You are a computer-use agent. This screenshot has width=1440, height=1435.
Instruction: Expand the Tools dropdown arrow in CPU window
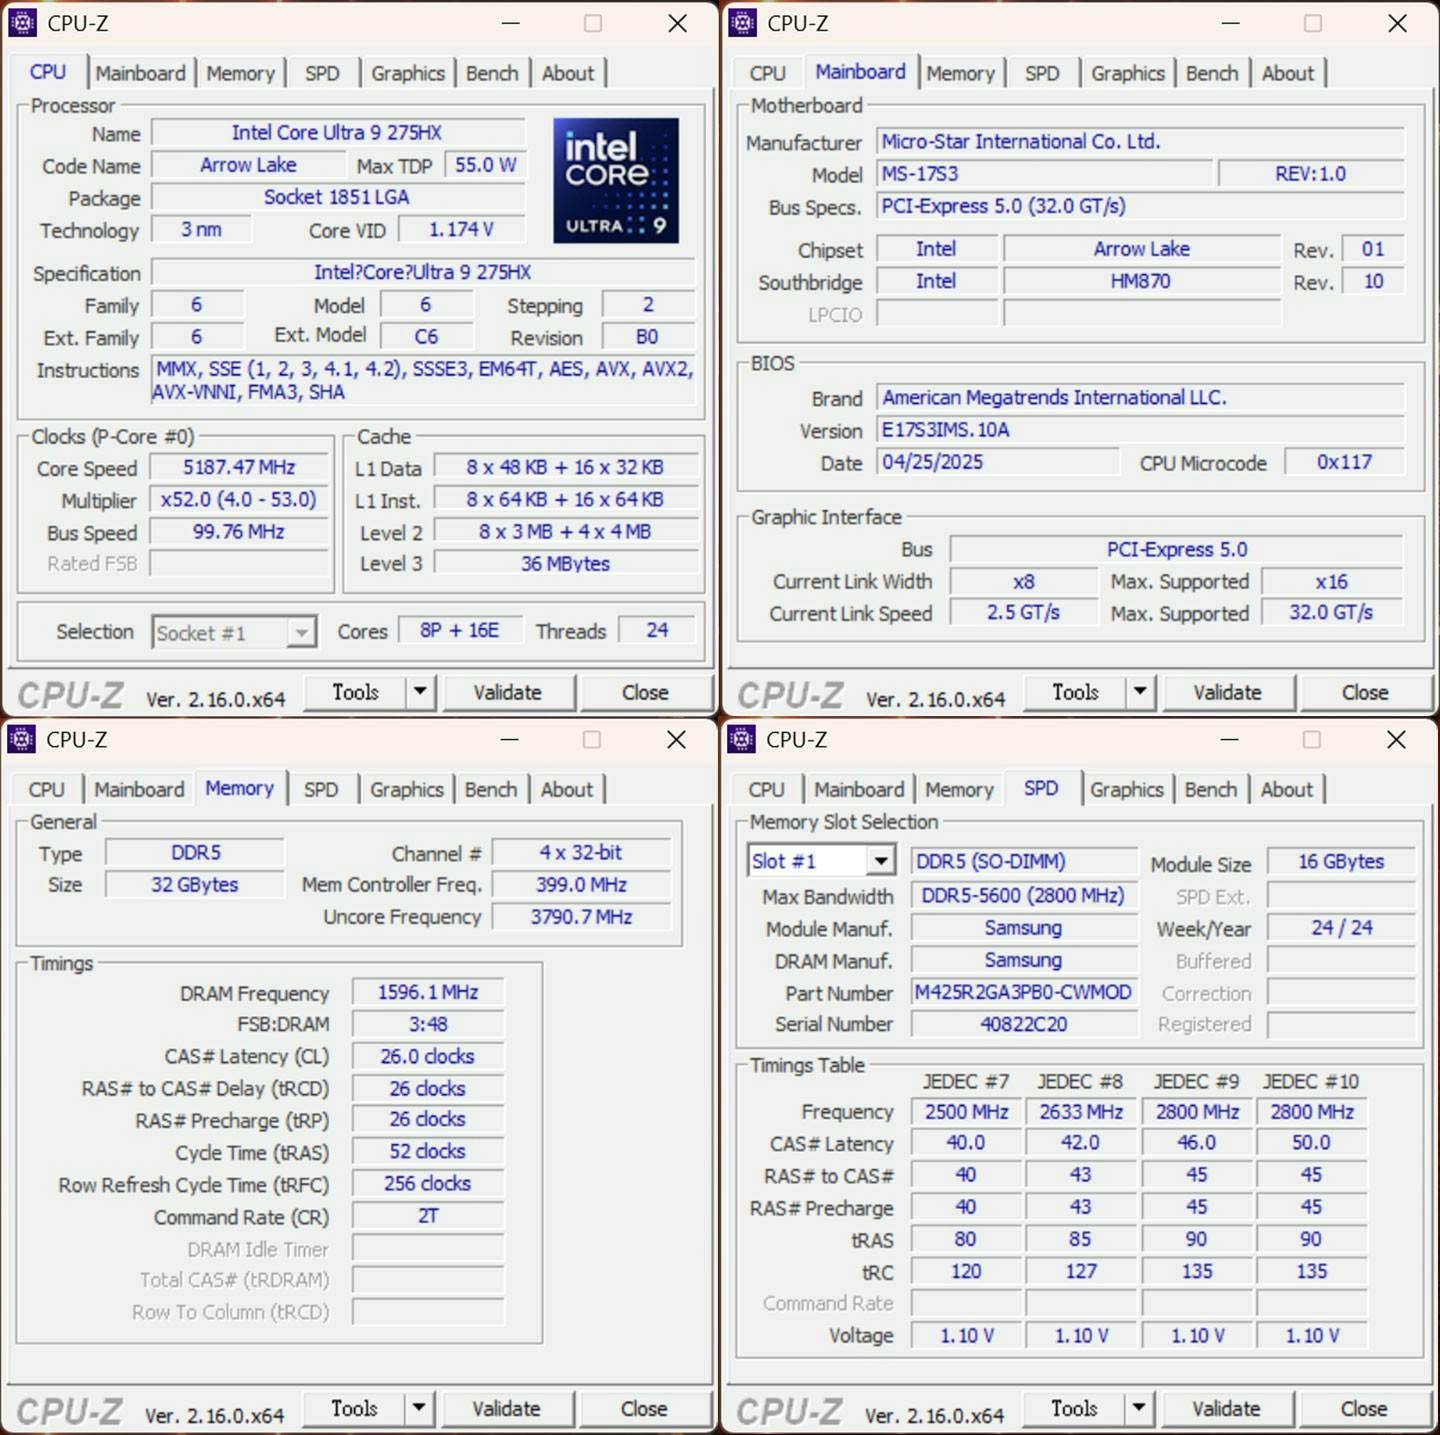click(x=420, y=691)
